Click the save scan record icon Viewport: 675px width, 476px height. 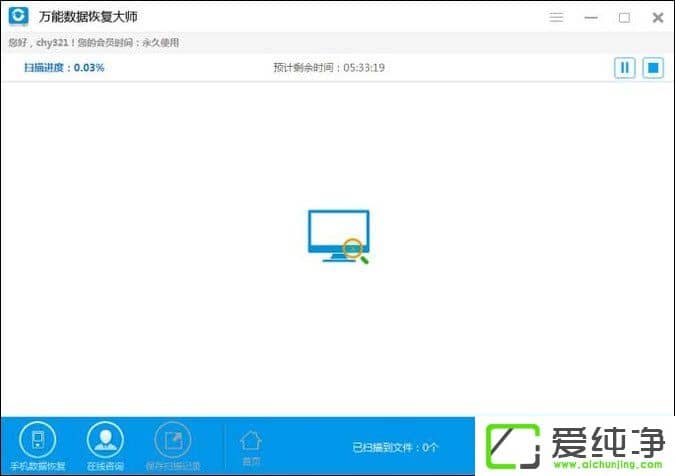[172, 440]
